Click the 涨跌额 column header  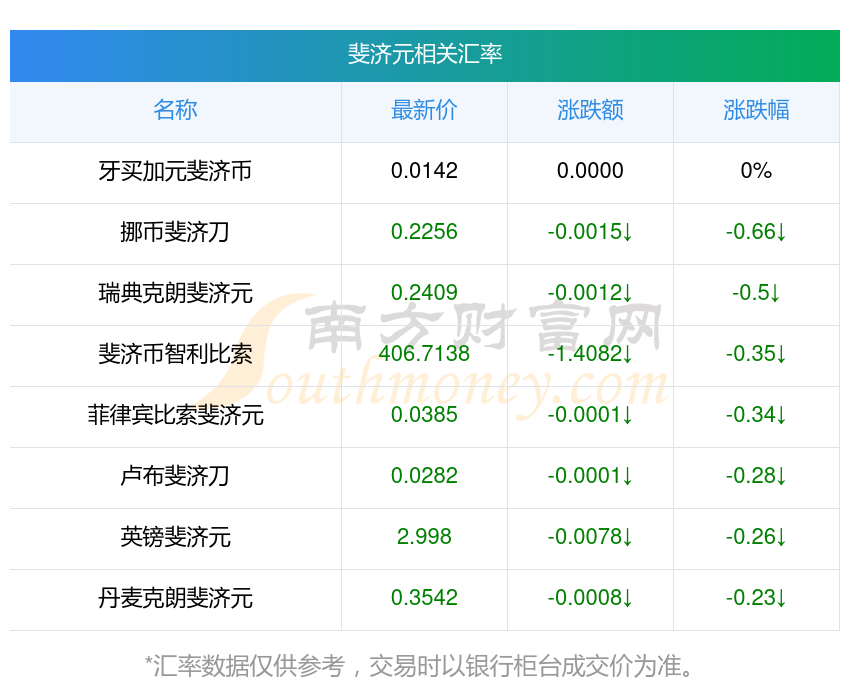click(x=590, y=110)
